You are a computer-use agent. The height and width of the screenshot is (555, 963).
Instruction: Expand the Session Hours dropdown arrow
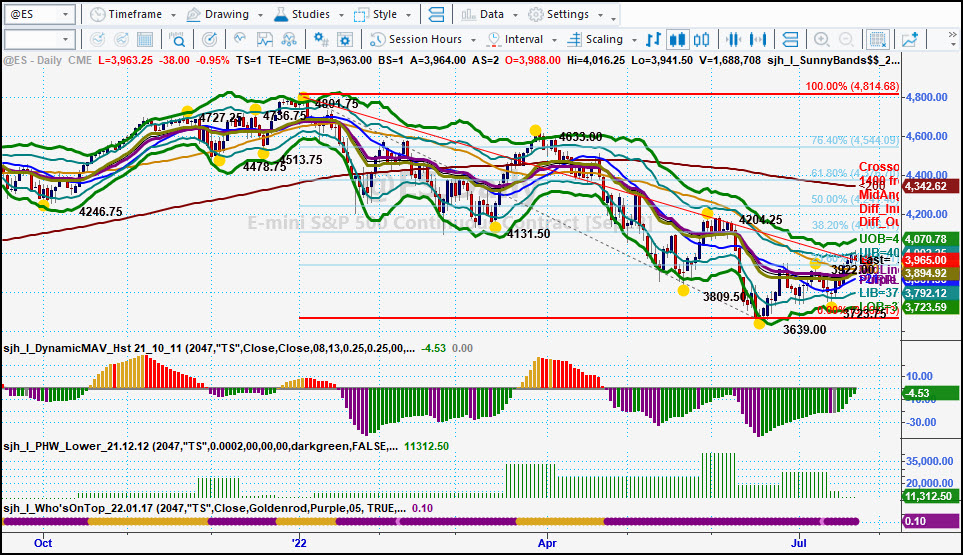[x=474, y=40]
